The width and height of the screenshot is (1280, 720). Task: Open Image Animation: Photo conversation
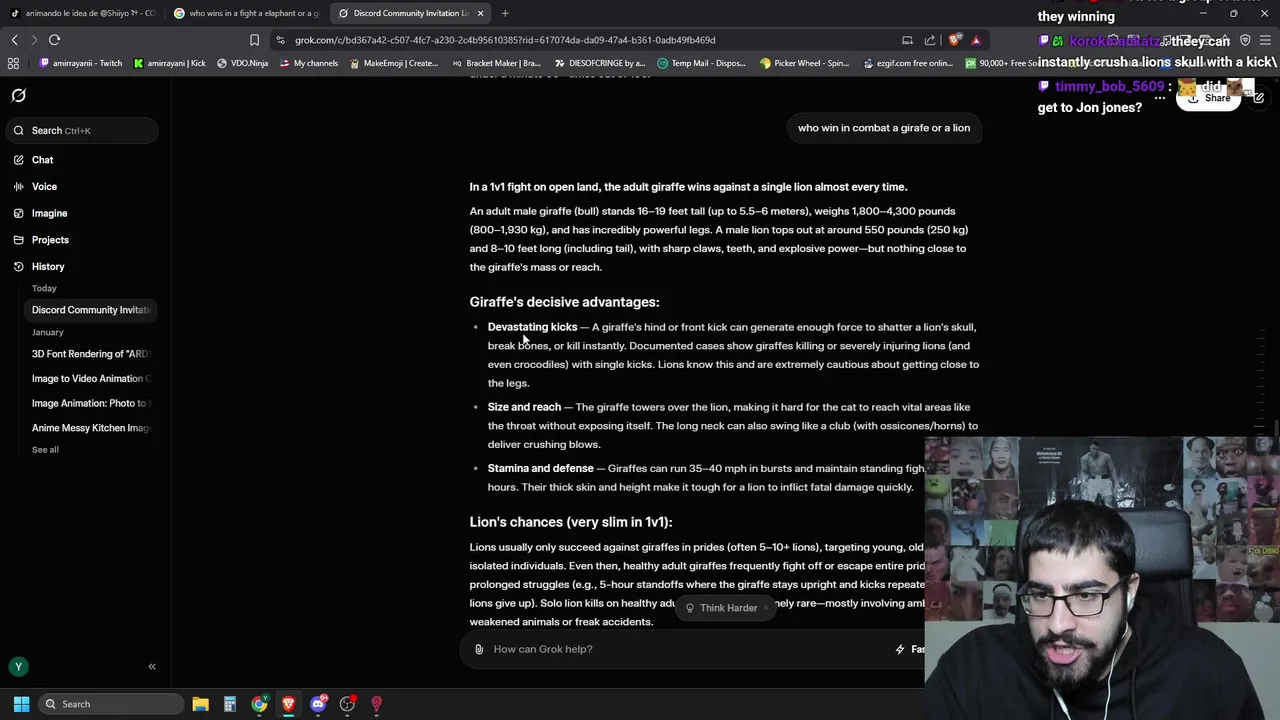[x=90, y=403]
